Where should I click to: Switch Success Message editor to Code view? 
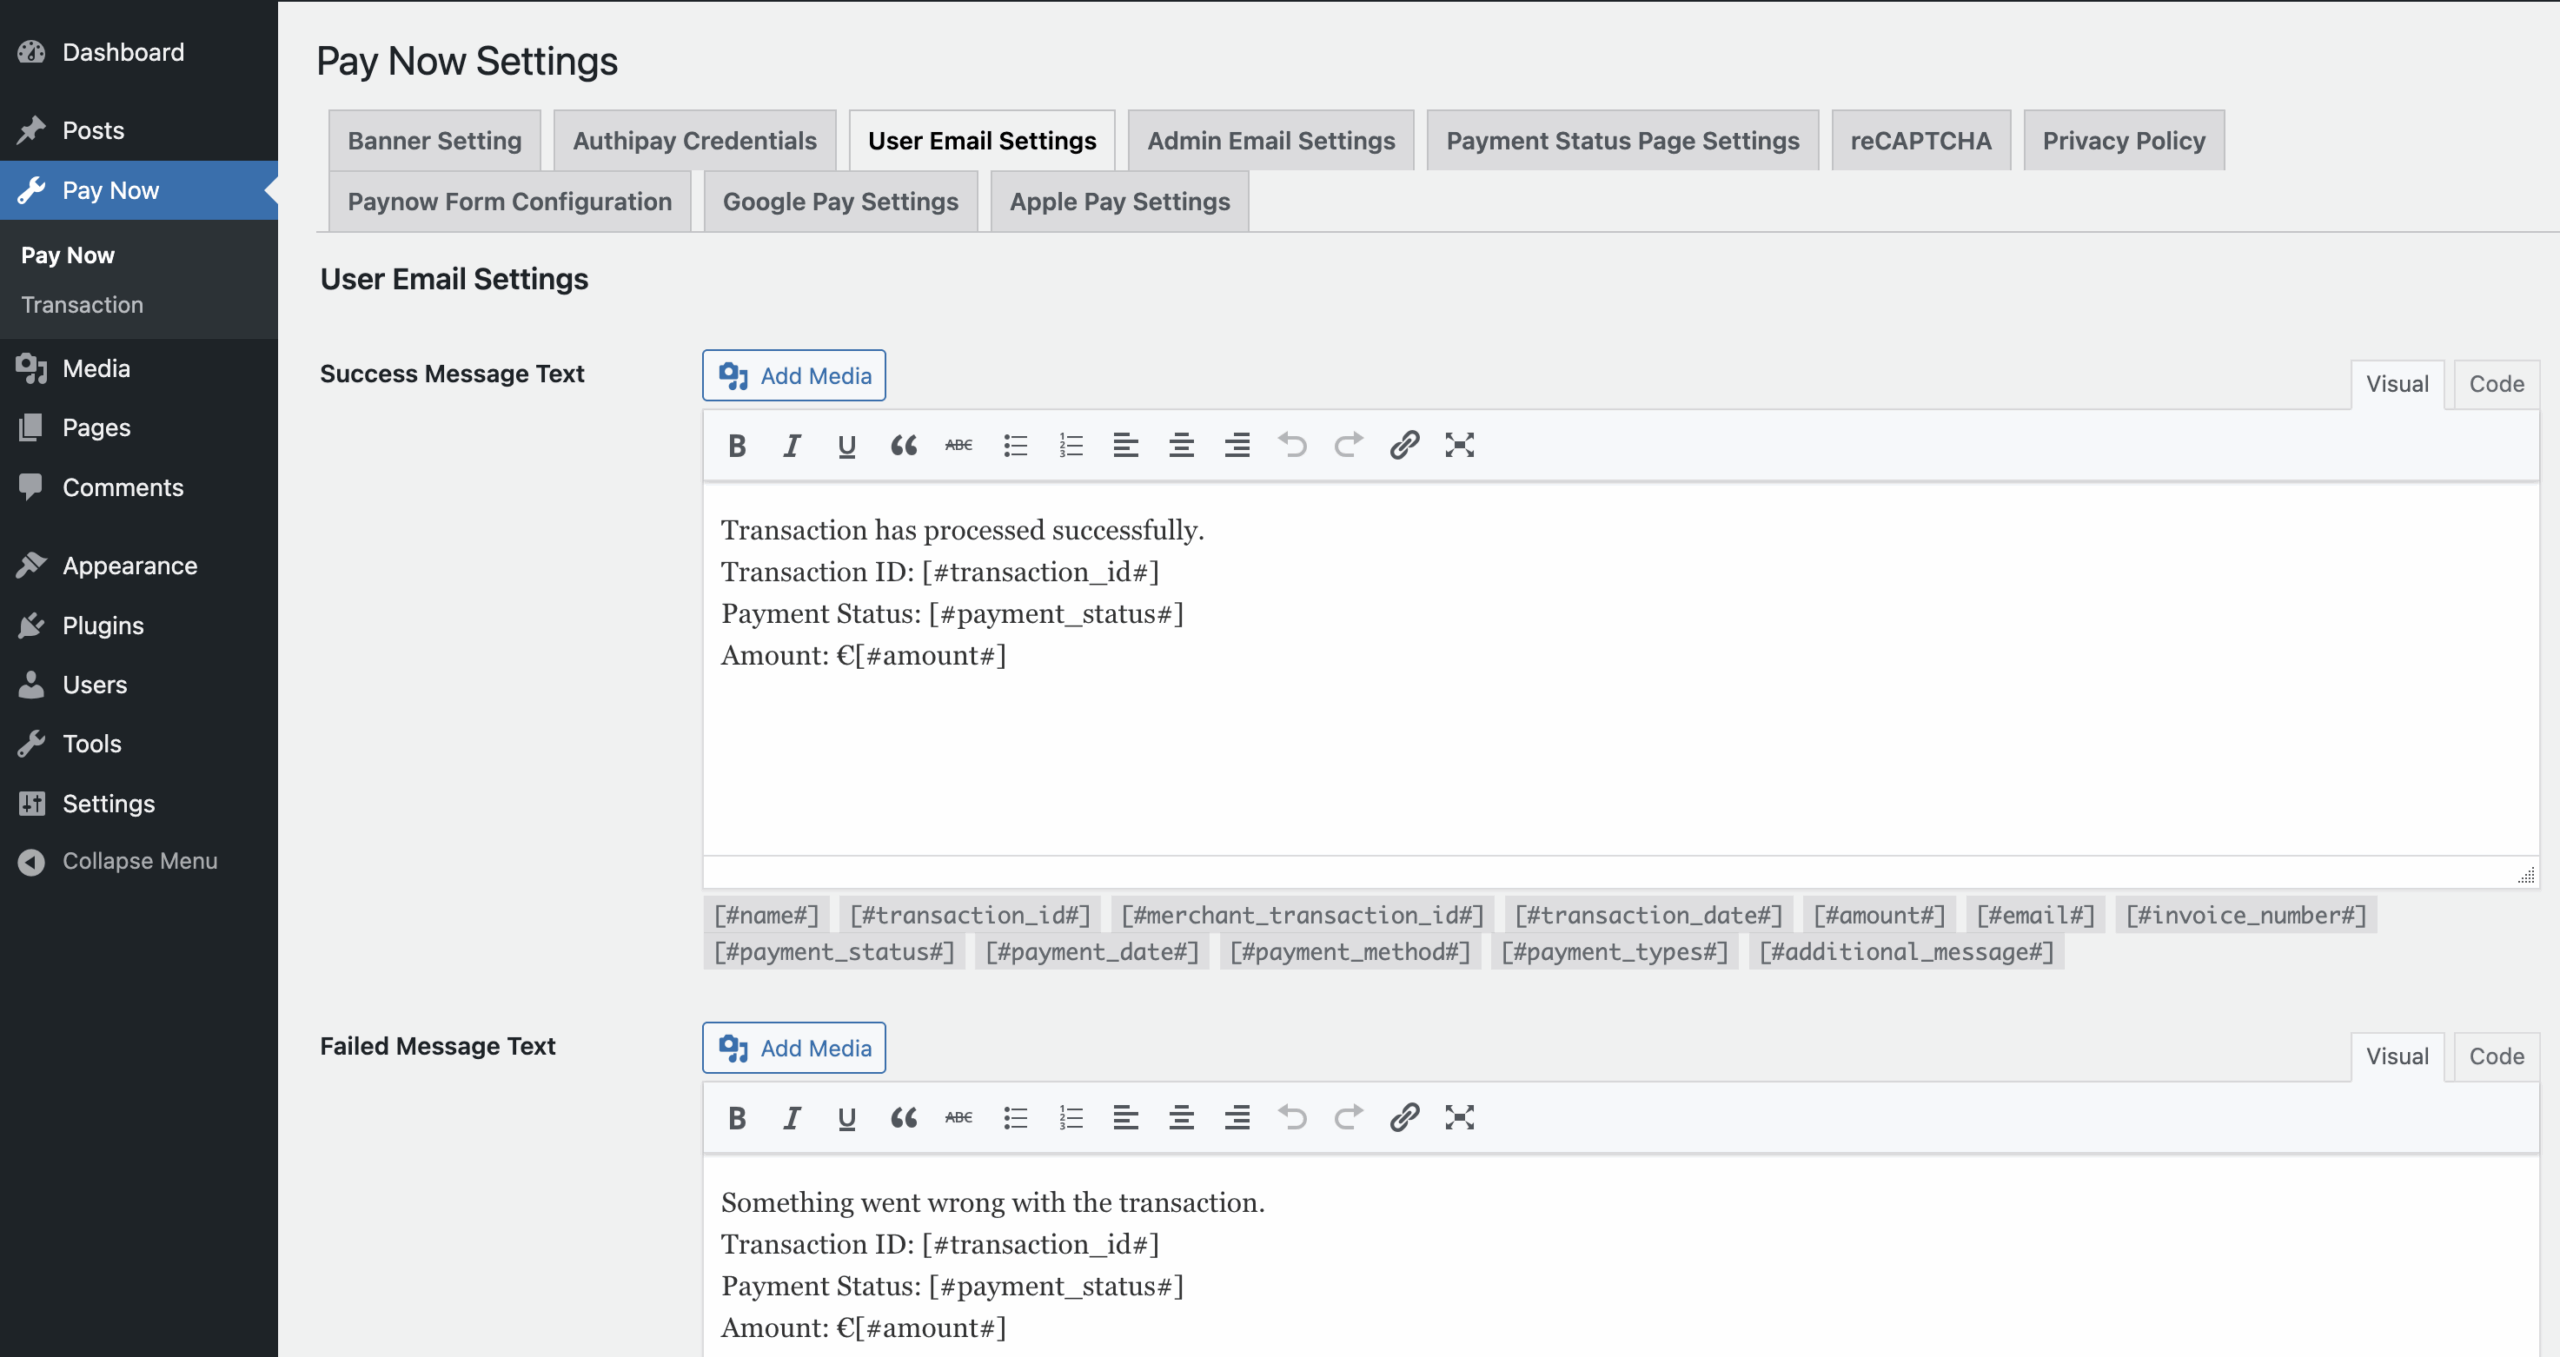point(2496,385)
